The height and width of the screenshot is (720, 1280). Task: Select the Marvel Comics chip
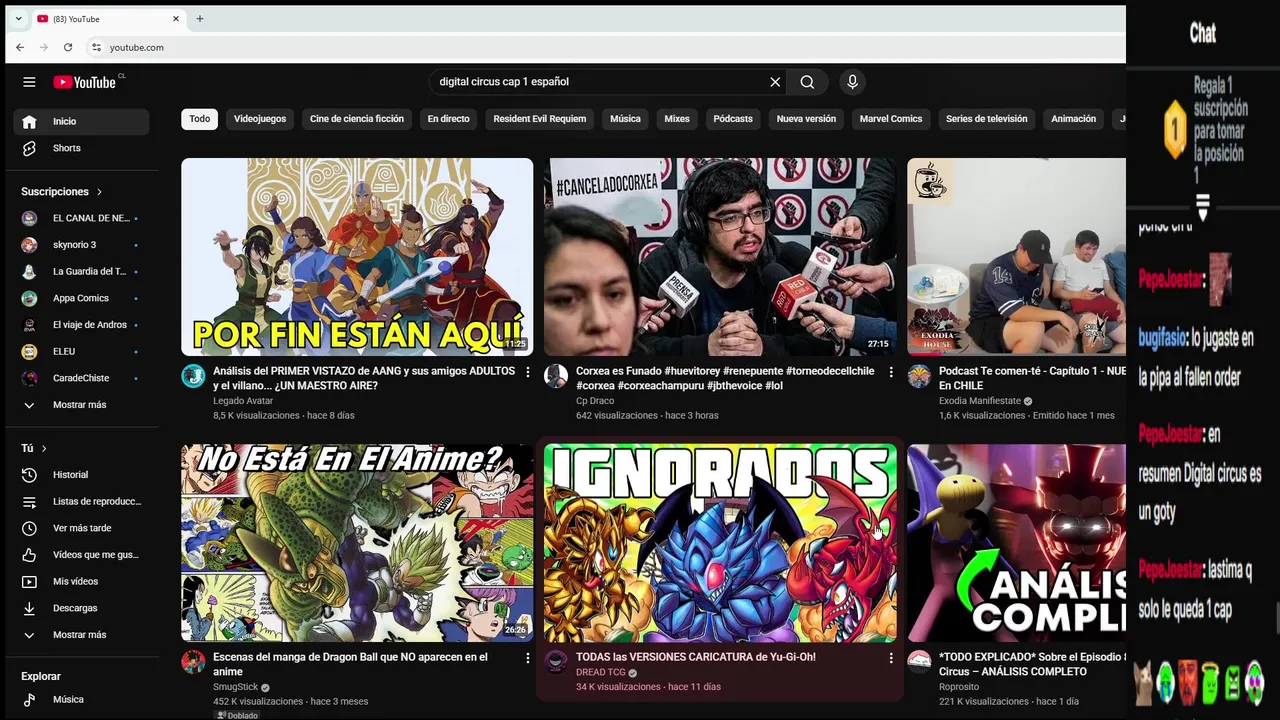891,119
